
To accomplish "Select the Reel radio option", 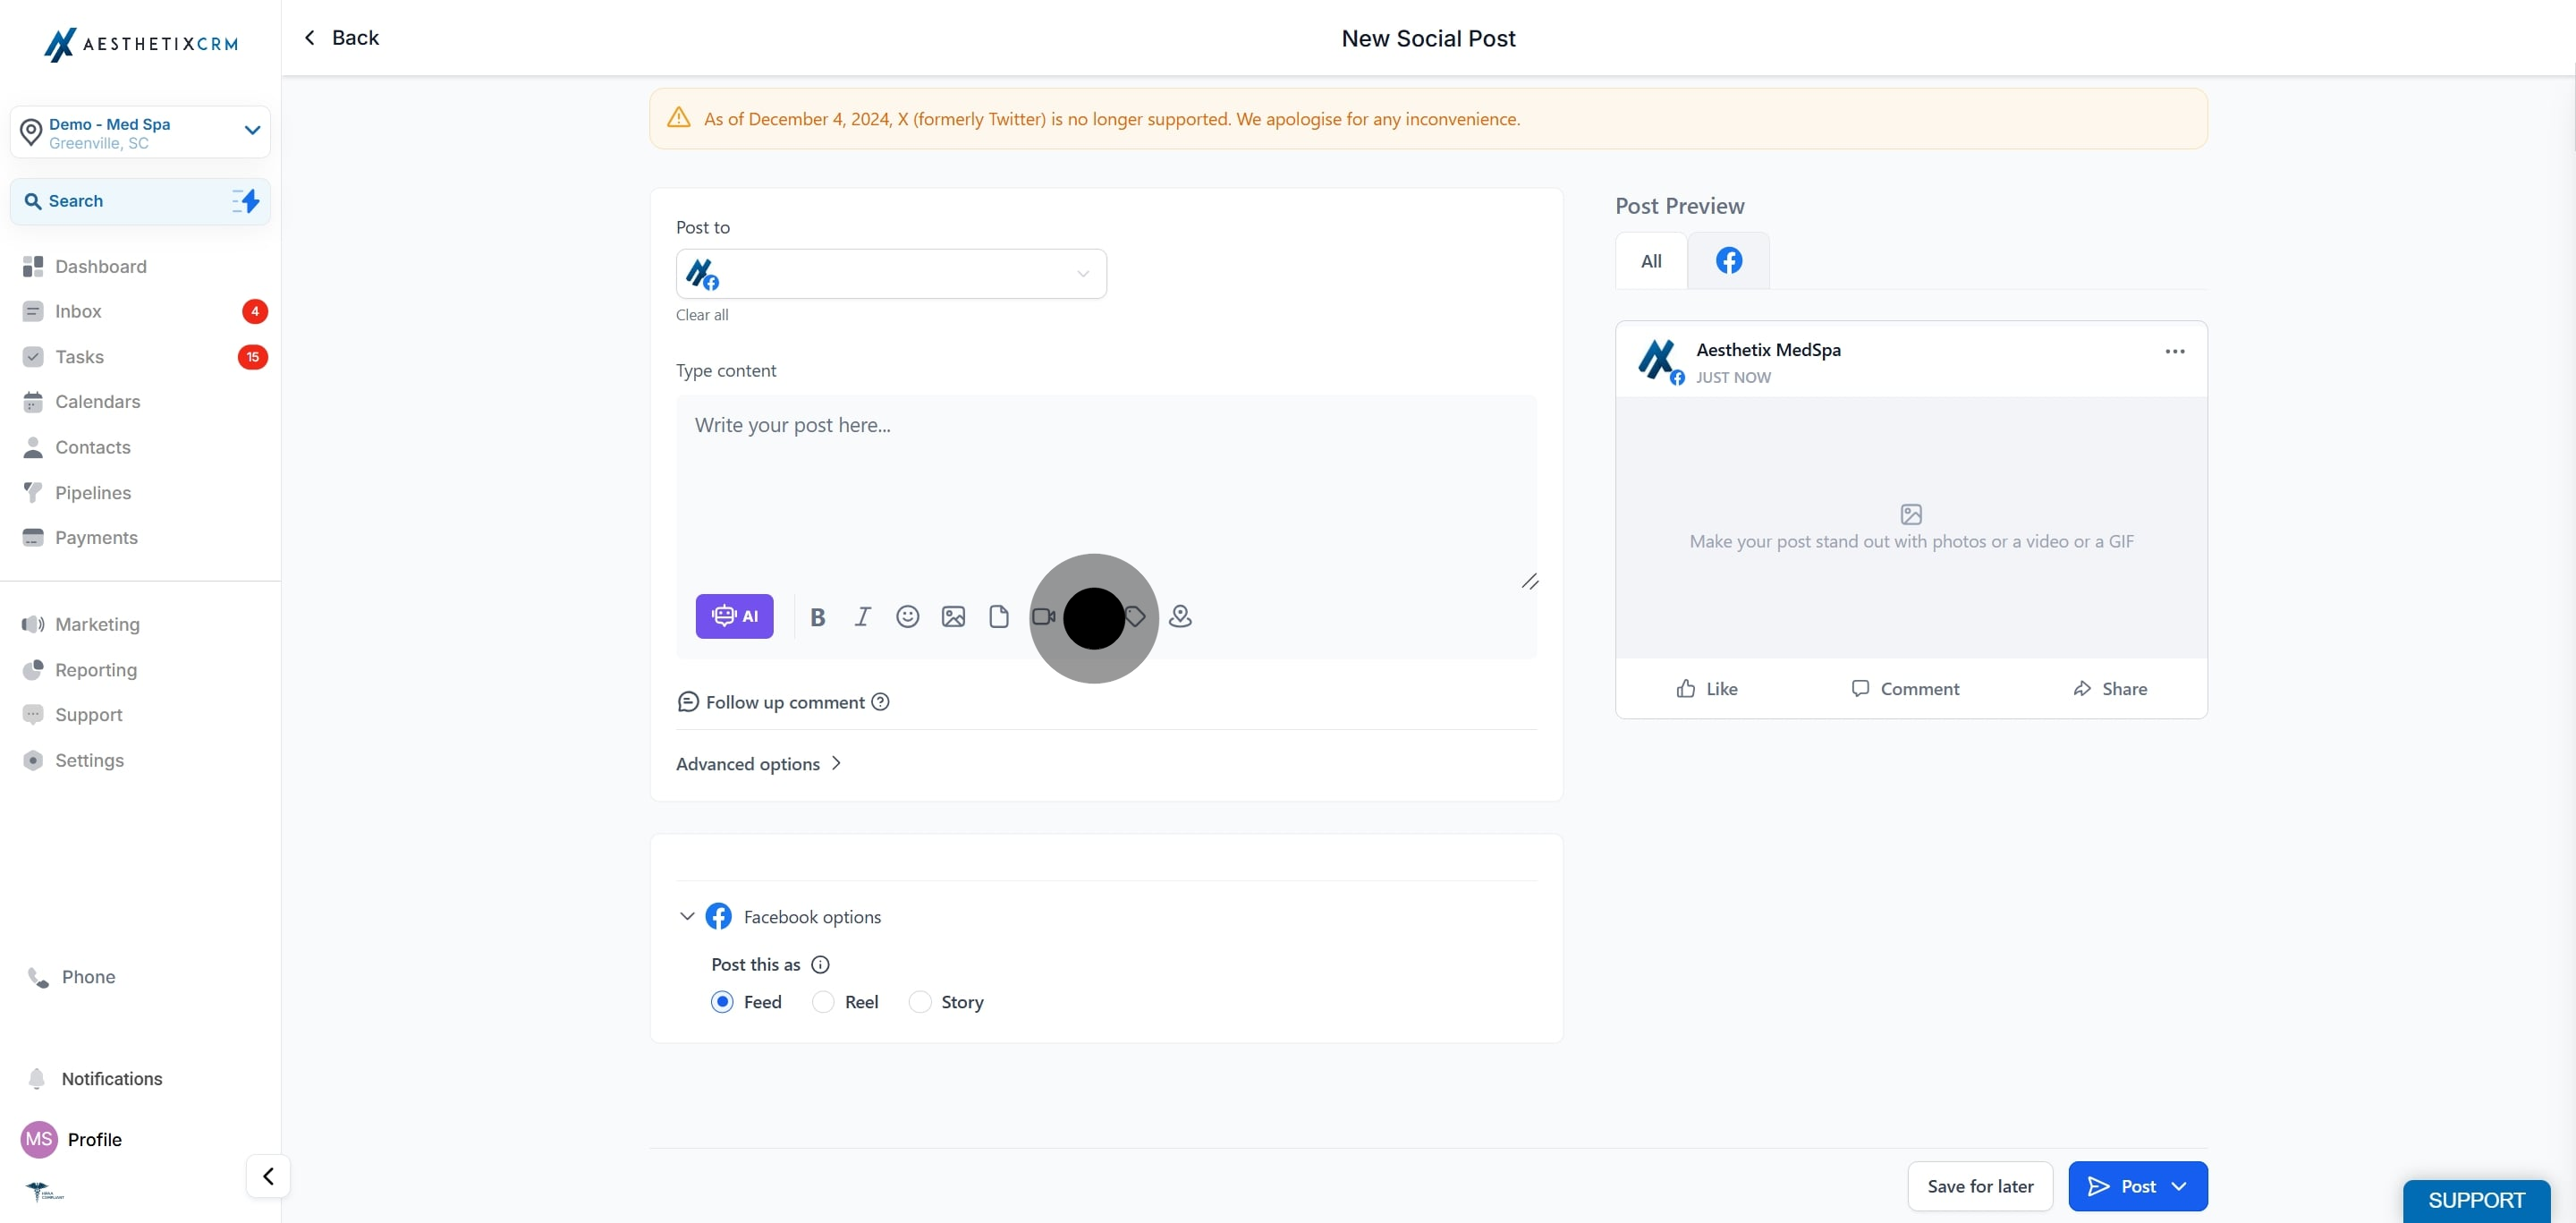I will [823, 1002].
